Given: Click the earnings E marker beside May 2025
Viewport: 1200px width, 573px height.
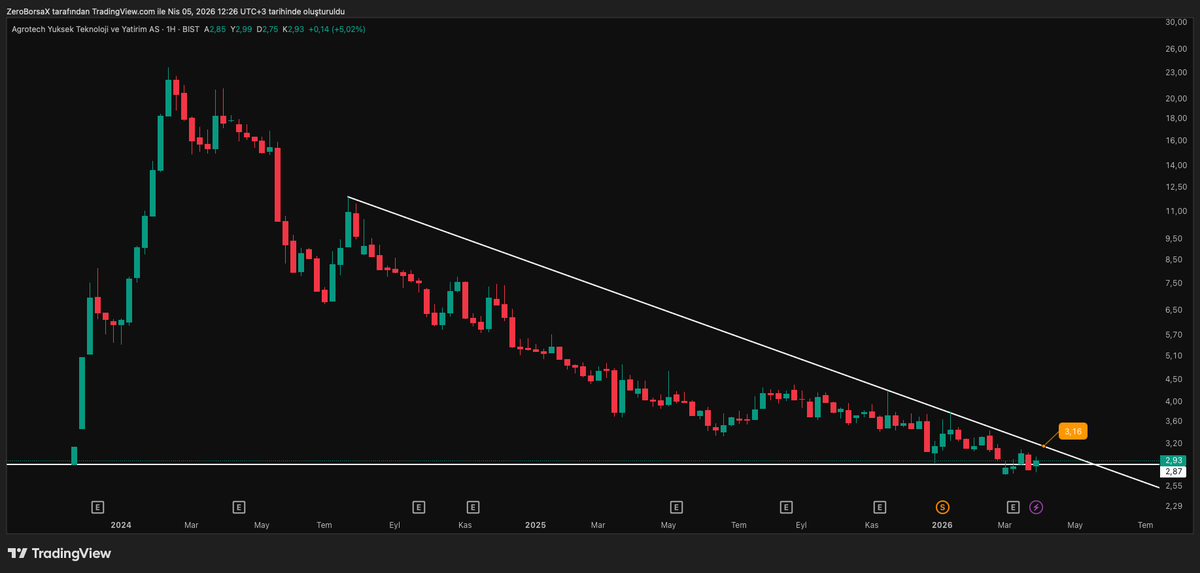Looking at the screenshot, I should point(677,507).
